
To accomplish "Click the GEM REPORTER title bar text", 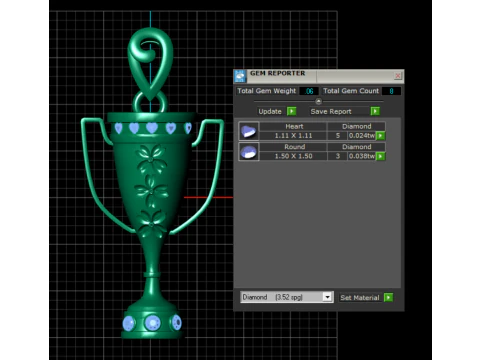I will (277, 73).
